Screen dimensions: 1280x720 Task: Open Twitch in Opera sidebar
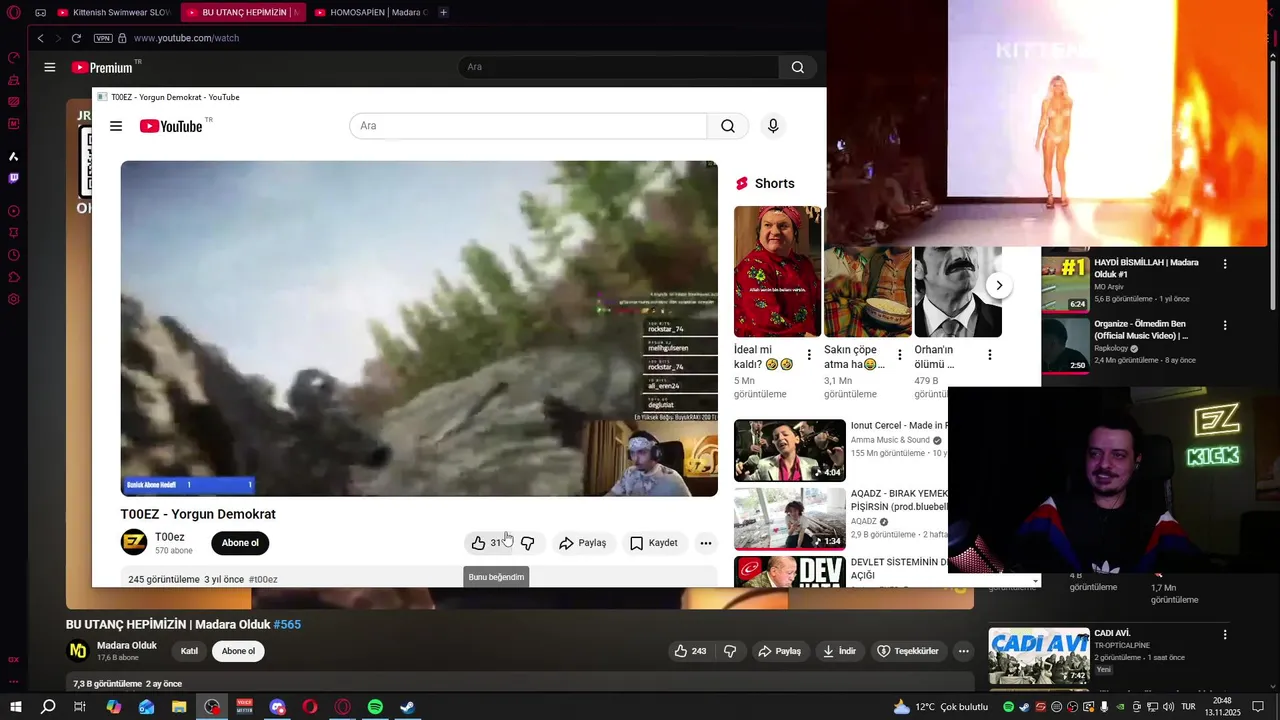click(x=14, y=178)
